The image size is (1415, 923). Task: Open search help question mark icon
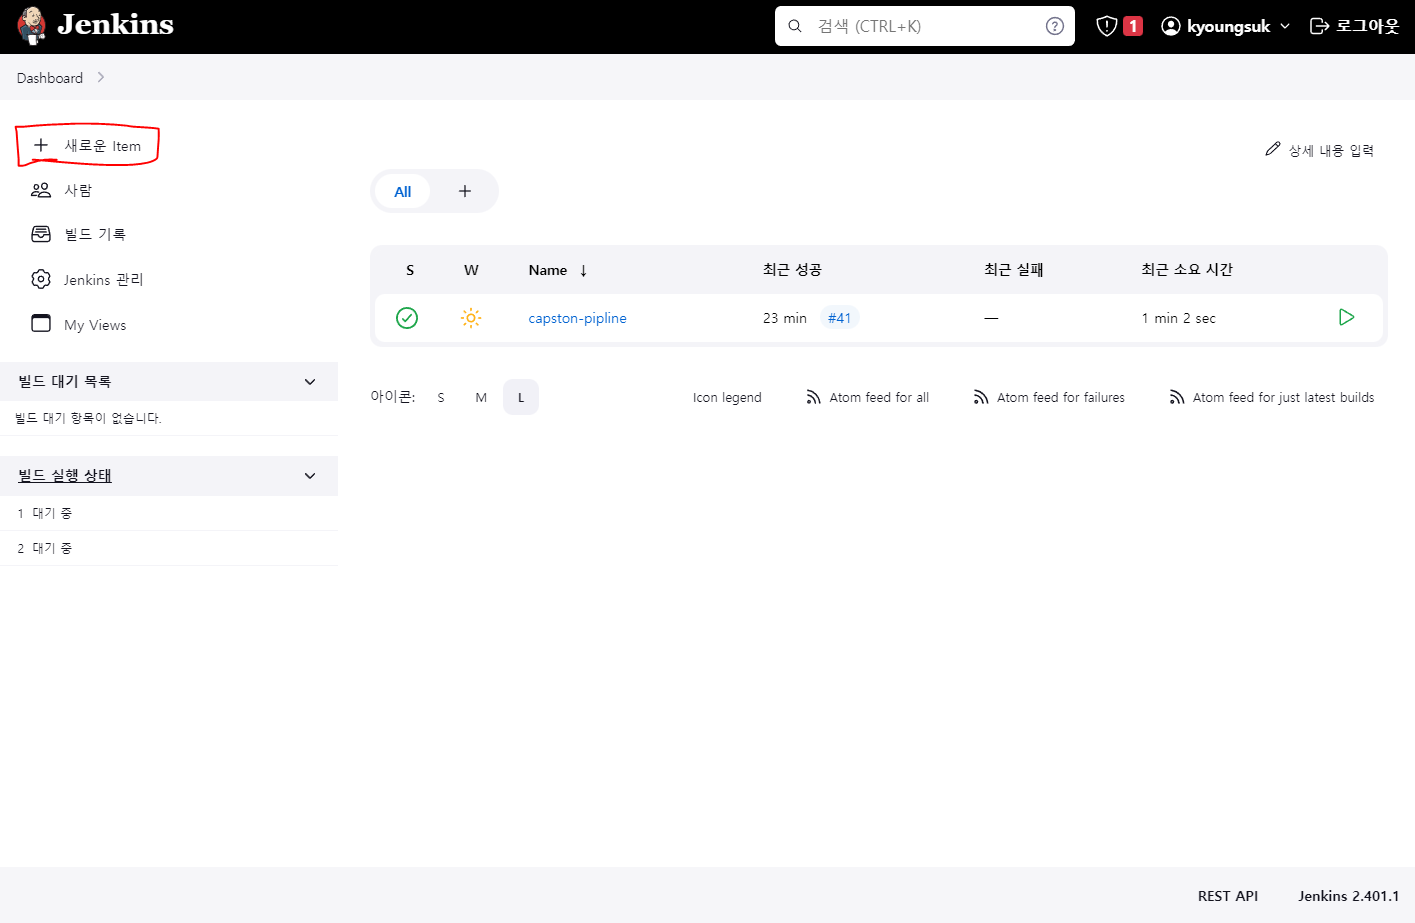pos(1054,26)
